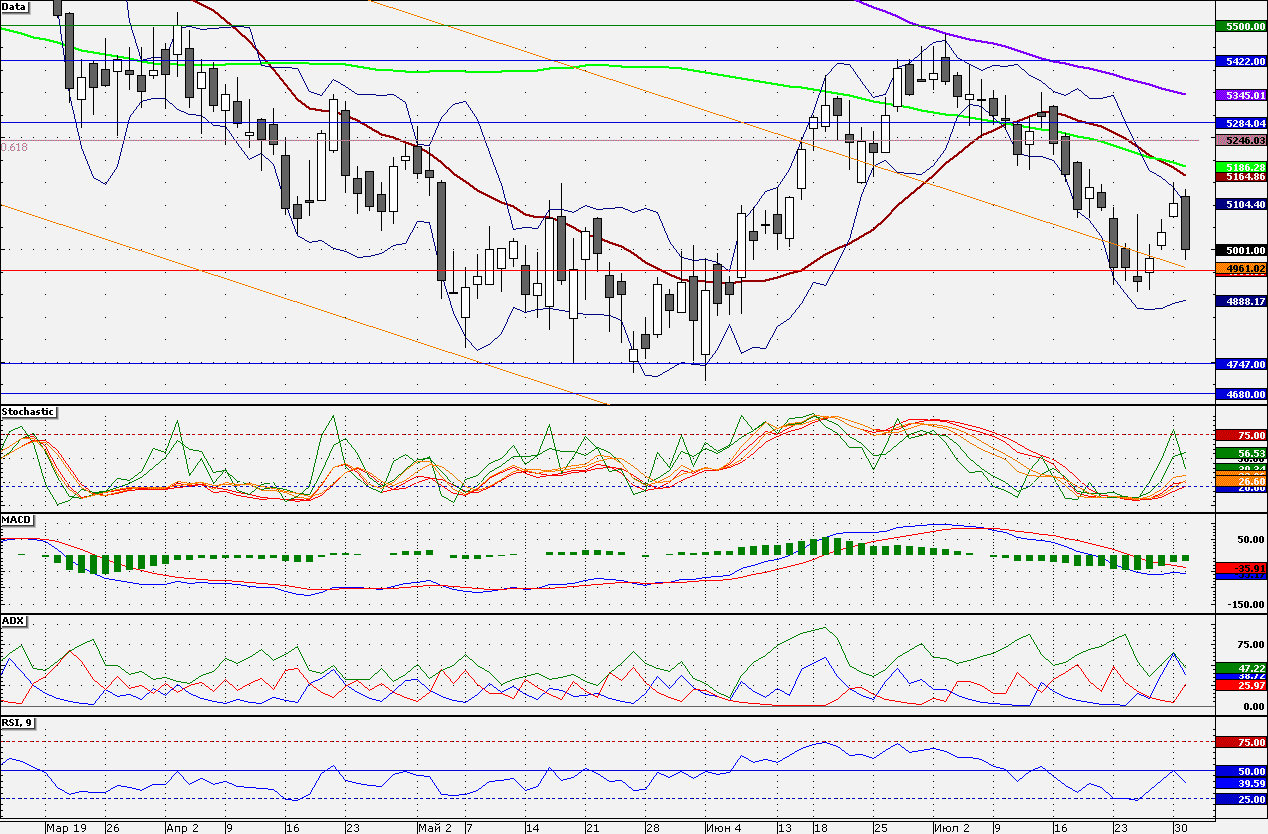
Task: Select the Stochastic 75.00 overbought tag
Action: 1240,436
